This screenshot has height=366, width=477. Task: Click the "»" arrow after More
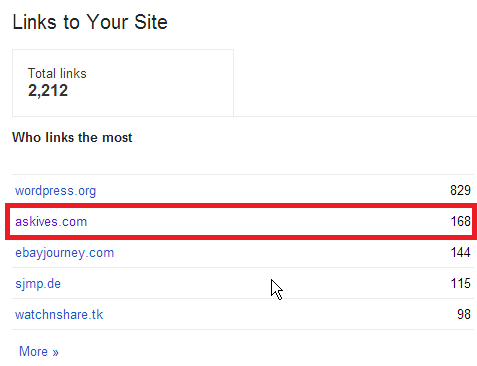point(55,352)
